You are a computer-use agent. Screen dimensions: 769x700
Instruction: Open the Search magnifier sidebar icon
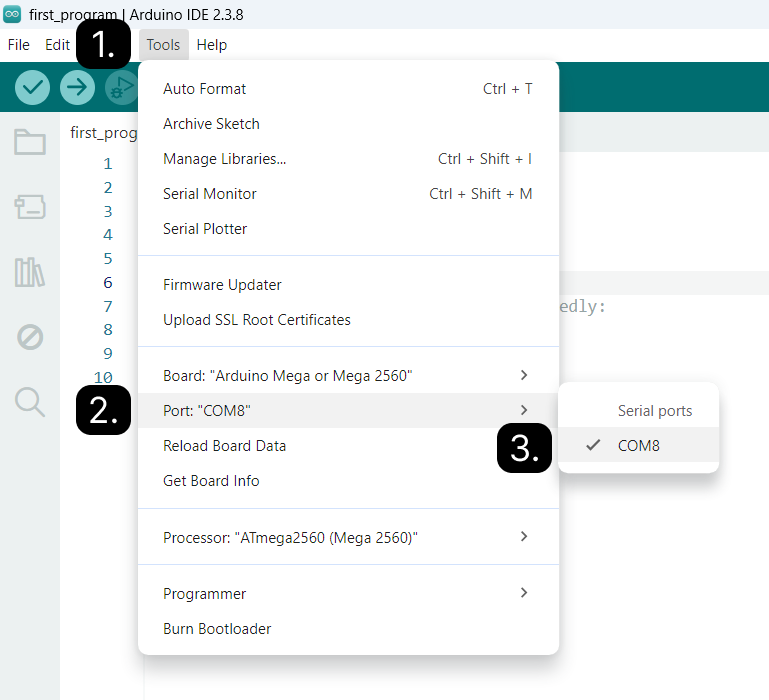tap(30, 402)
